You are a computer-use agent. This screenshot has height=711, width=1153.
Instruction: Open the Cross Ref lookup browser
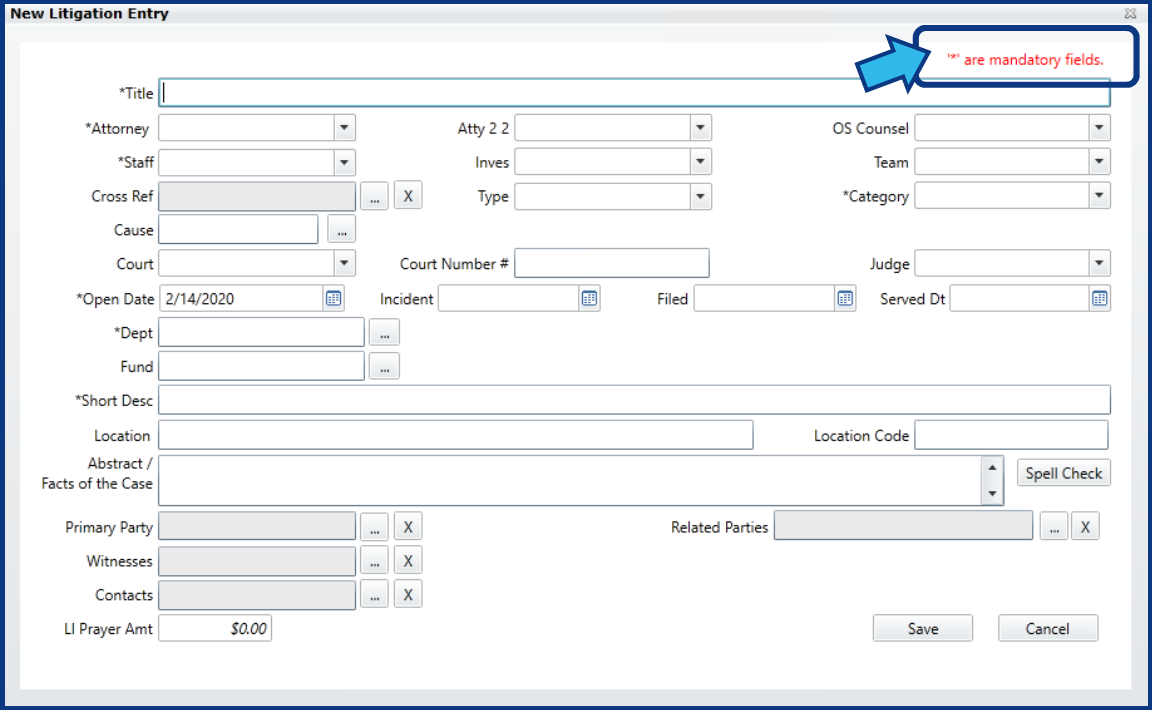[374, 195]
